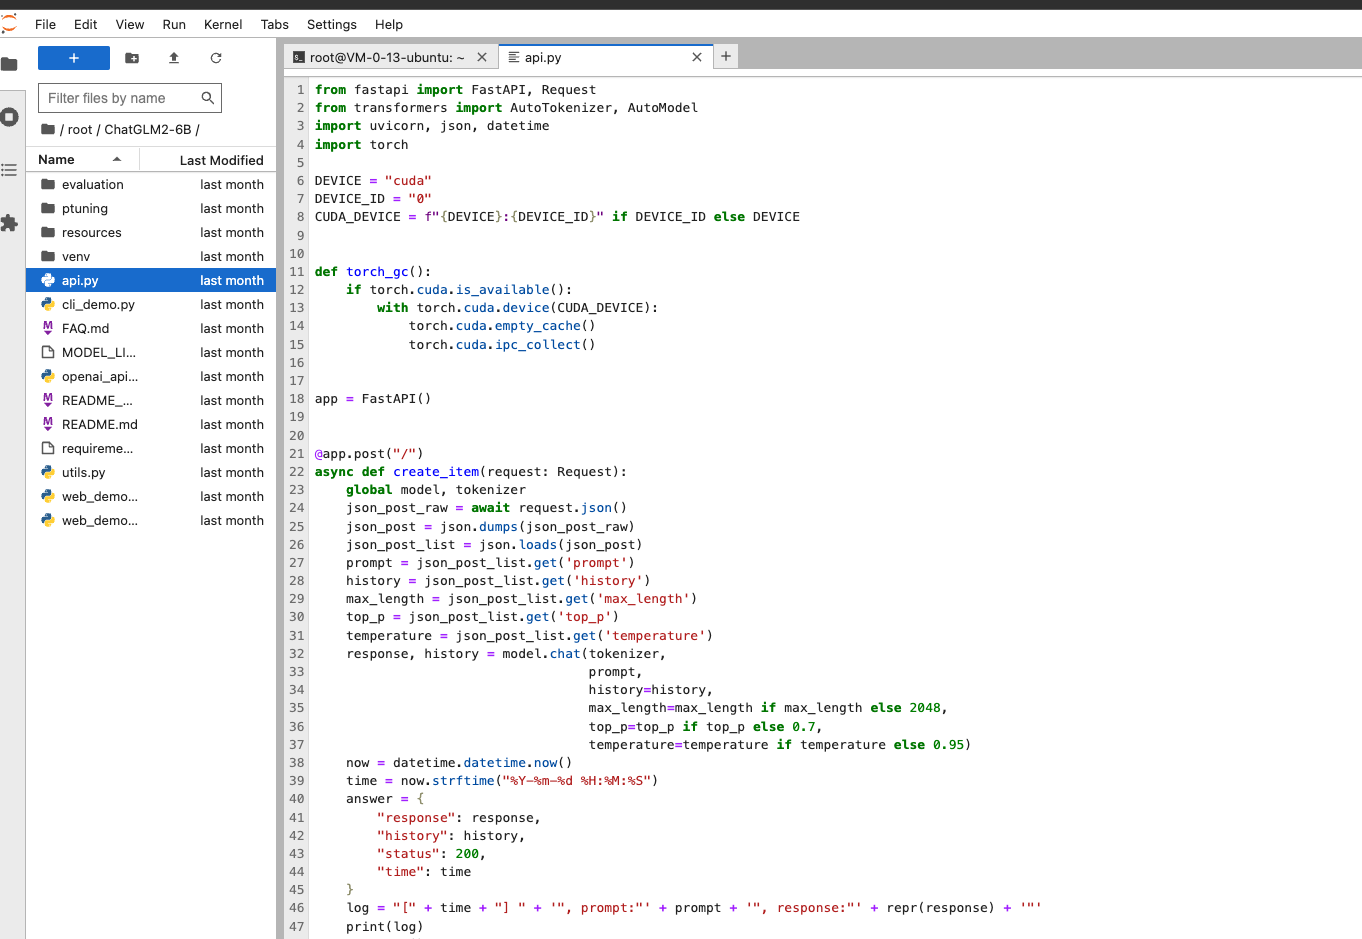1362x939 pixels.
Task: Open Extension Manager puzzle icon
Action: pyautogui.click(x=9, y=223)
